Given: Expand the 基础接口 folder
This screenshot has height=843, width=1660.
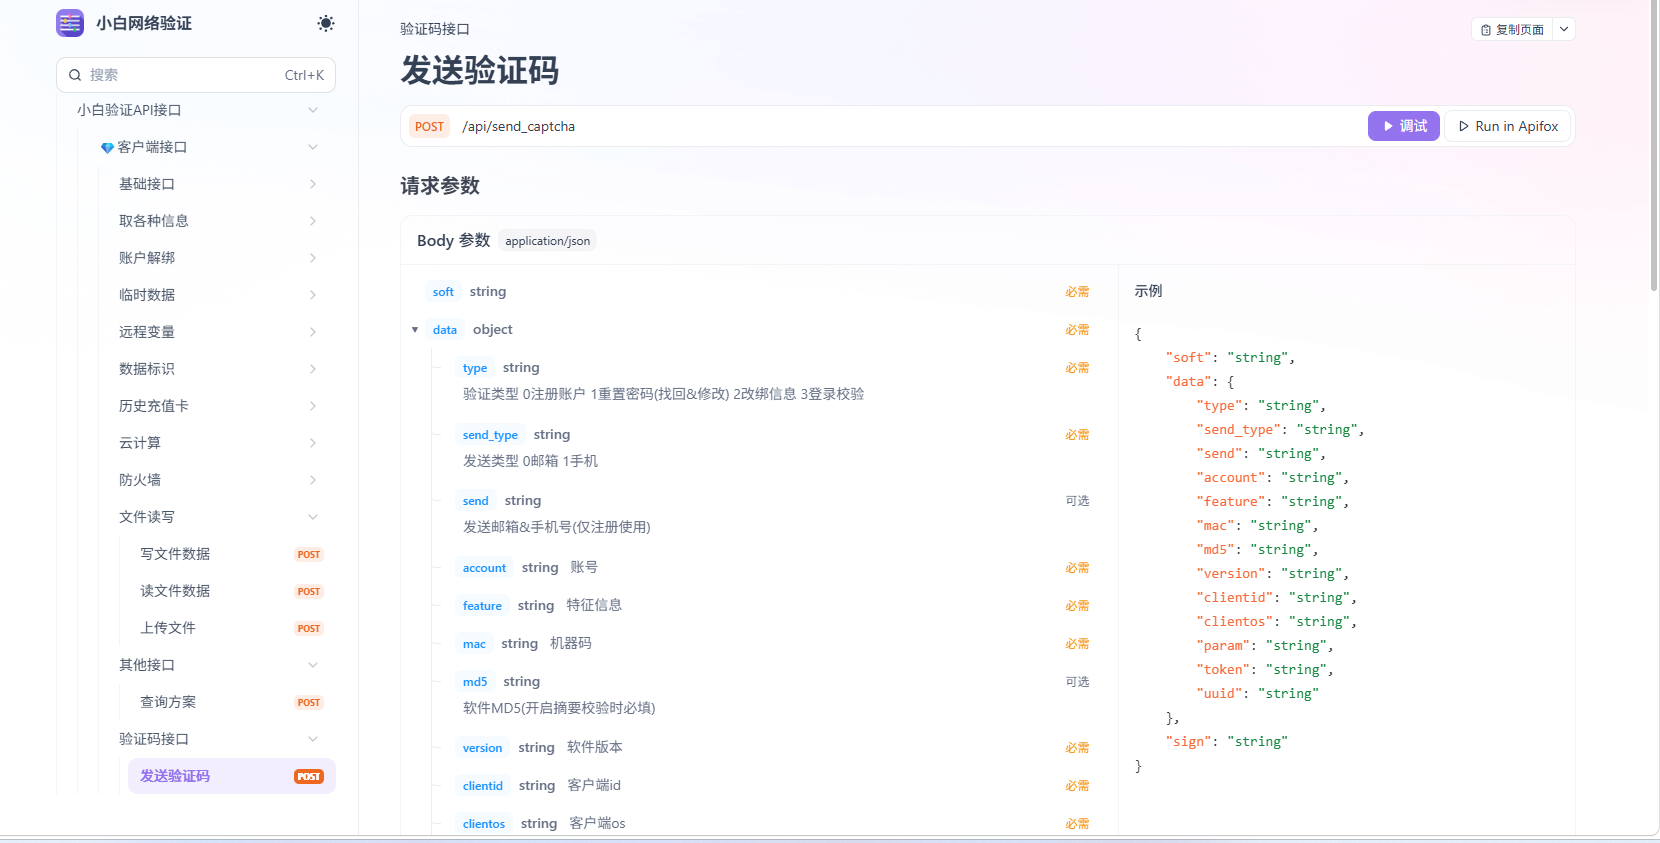Looking at the screenshot, I should click(313, 184).
